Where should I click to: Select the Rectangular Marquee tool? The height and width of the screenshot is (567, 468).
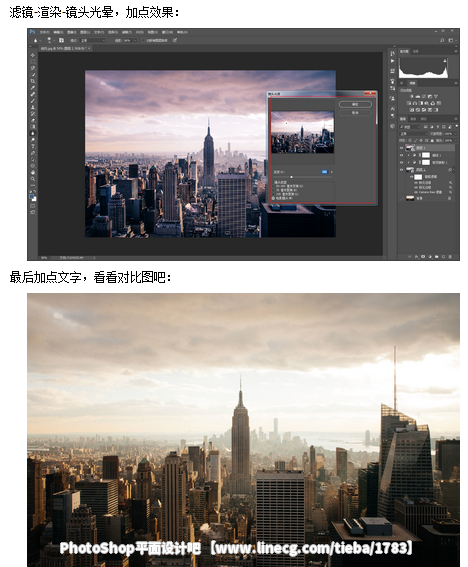click(33, 61)
